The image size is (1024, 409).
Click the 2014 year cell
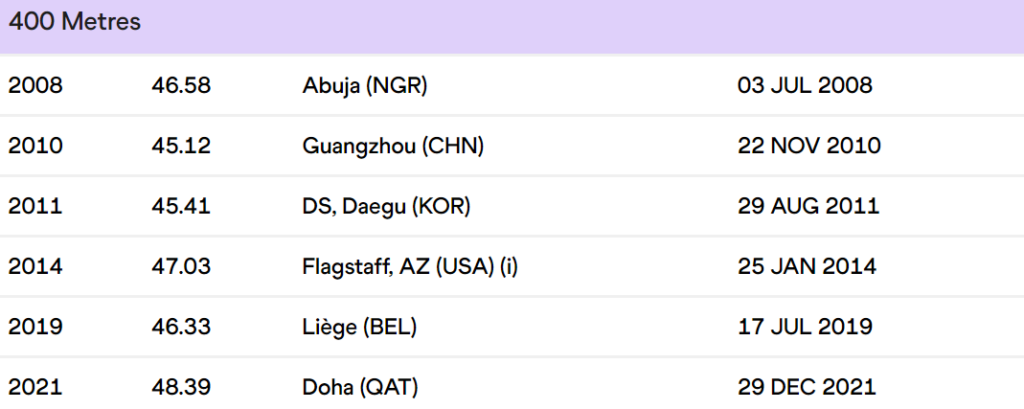pos(35,266)
